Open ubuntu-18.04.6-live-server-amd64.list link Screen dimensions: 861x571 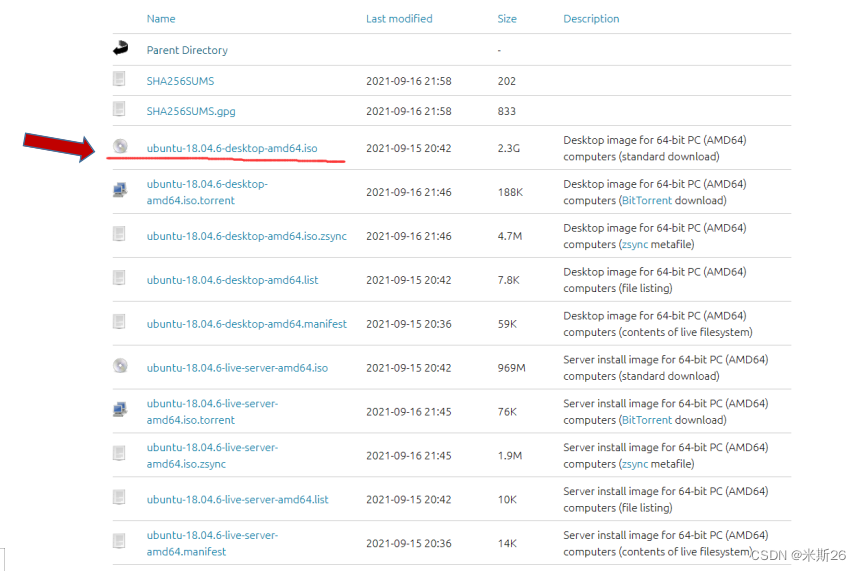click(x=237, y=500)
